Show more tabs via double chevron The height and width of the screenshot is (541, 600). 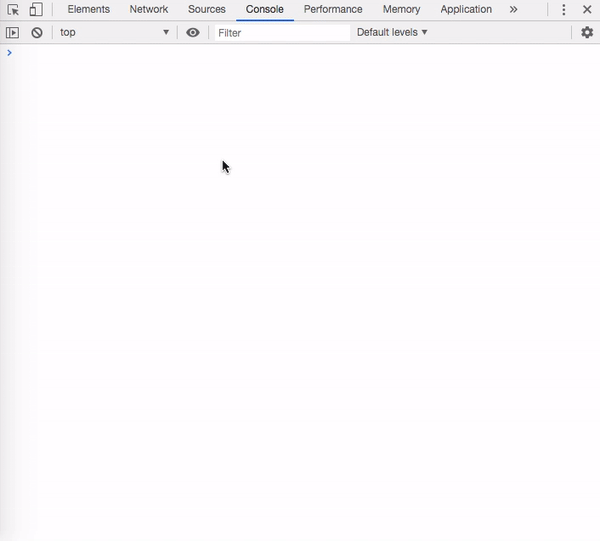pyautogui.click(x=513, y=10)
